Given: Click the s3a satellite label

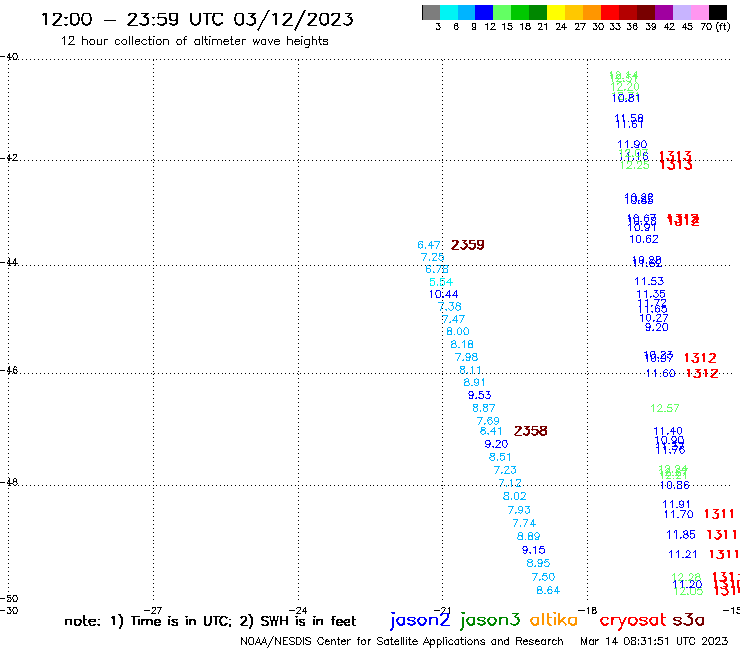Looking at the screenshot, I should coord(688,620).
